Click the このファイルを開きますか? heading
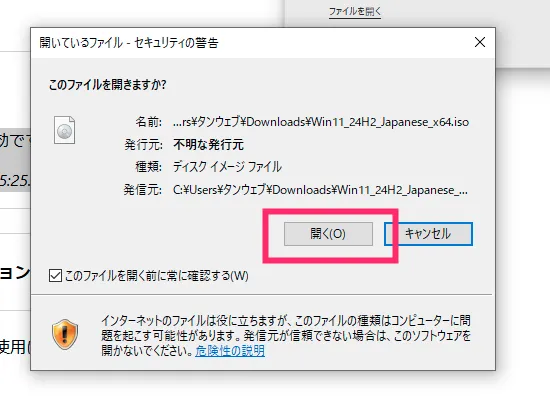The image size is (550, 406). click(107, 85)
